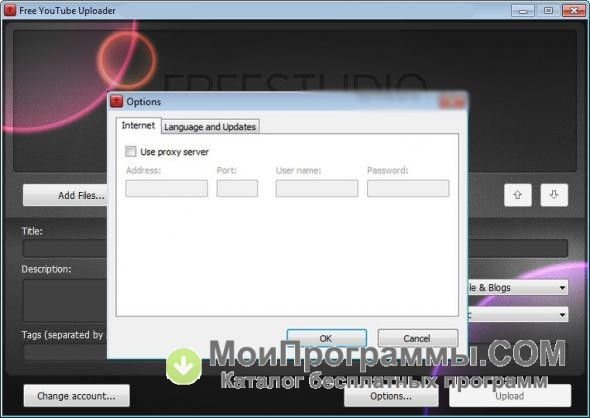Close the Options dialog with the X button
The width and height of the screenshot is (590, 418).
(452, 102)
